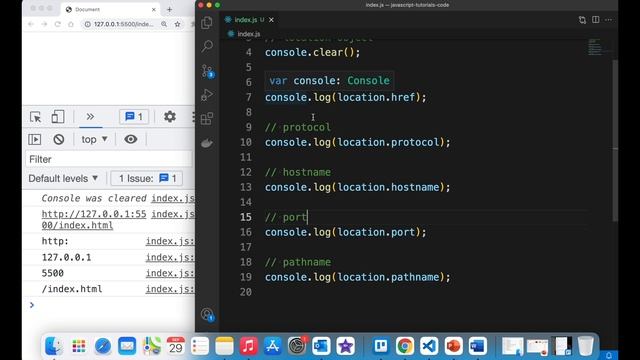Open the top JavaScript context dropdown

94,140
